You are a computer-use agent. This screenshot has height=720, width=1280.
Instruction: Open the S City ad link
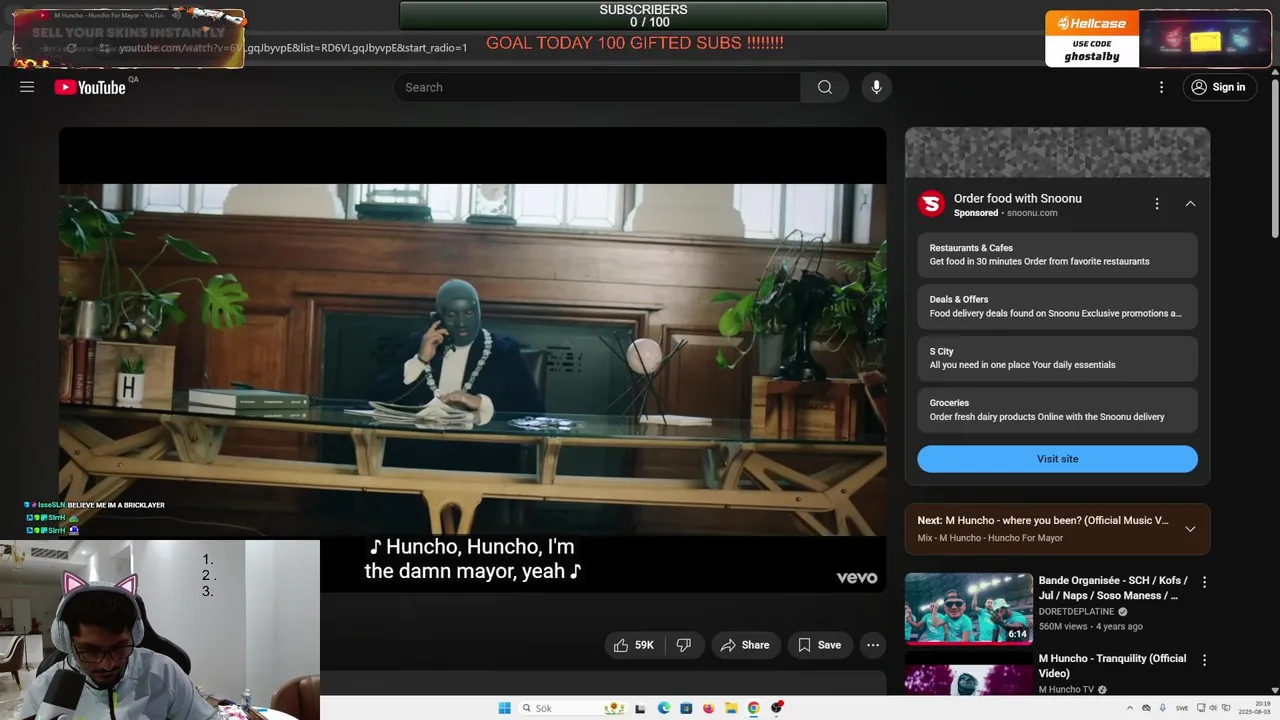(x=1057, y=358)
